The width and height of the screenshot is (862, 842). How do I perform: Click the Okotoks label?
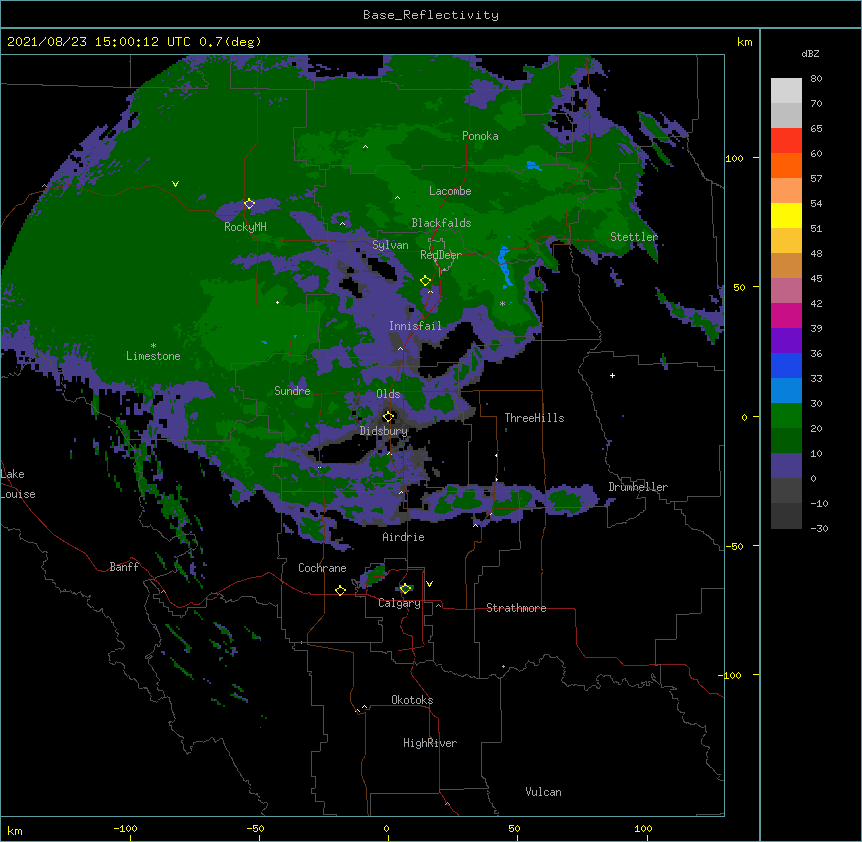(412, 700)
